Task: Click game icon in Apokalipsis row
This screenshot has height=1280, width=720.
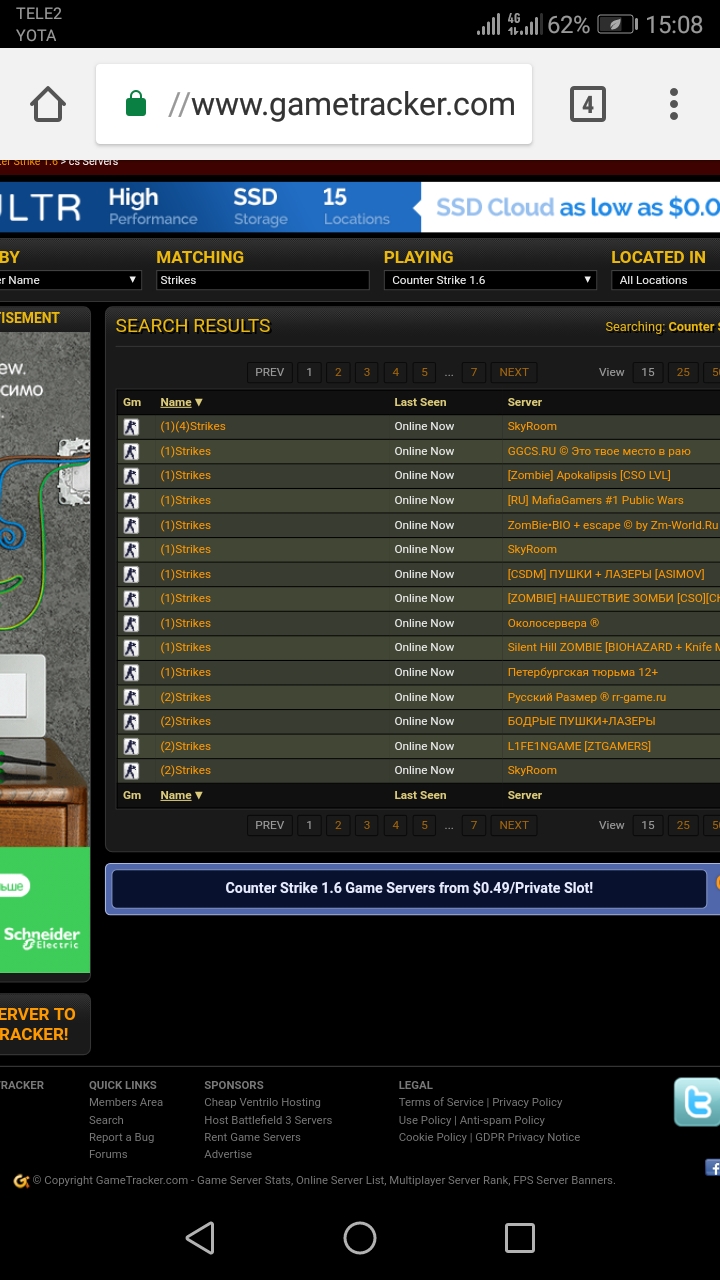Action: point(131,476)
